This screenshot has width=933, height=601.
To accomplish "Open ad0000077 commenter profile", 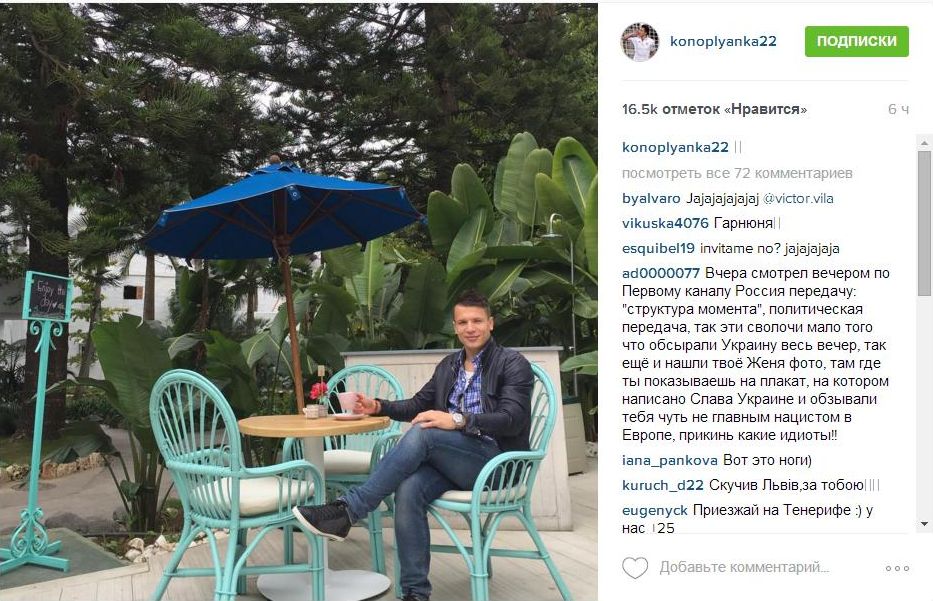I will point(660,273).
